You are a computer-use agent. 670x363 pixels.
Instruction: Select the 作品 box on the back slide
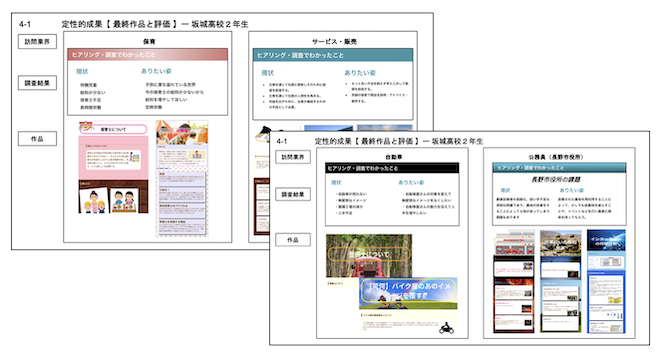37,139
